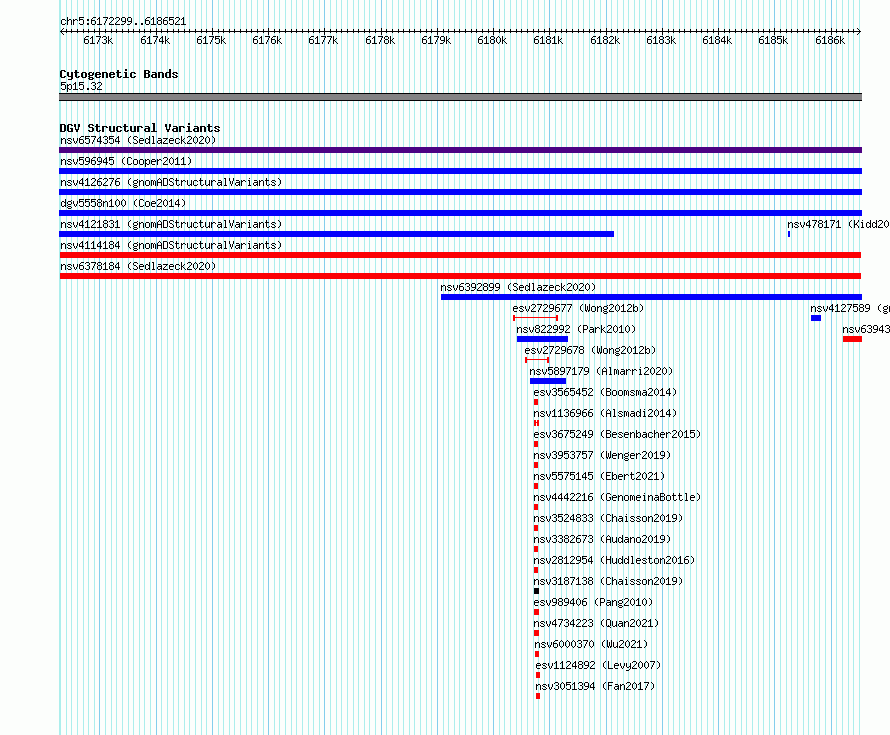This screenshot has width=890, height=735.
Task: Open esv1124892 (Levy2007) label
Action: (x=598, y=665)
